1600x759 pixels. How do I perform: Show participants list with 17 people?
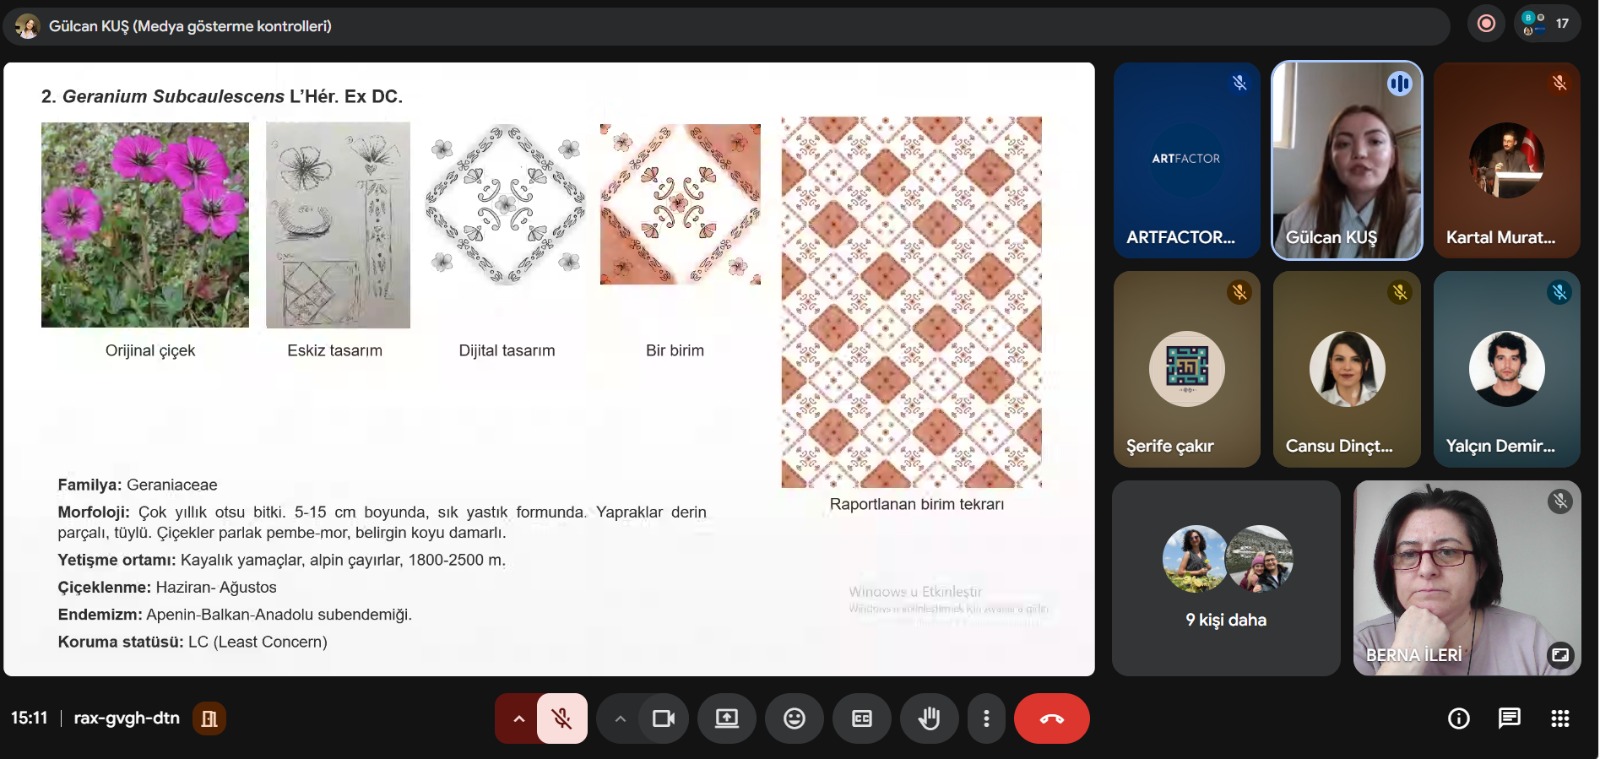(1547, 23)
